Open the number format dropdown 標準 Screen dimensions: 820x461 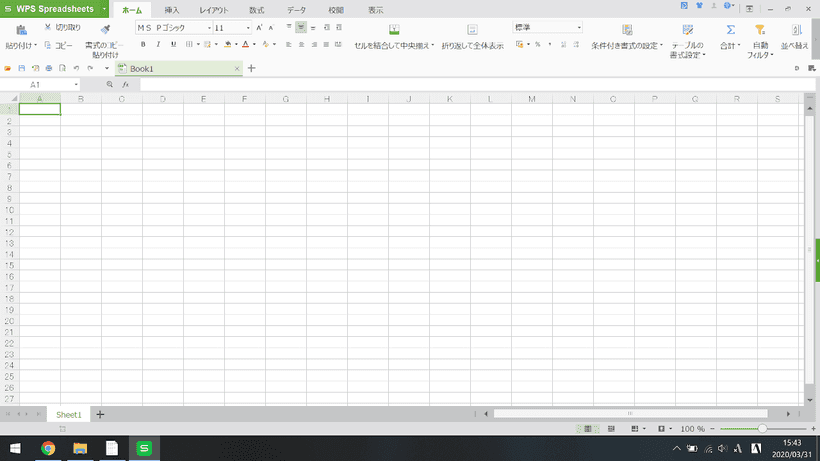point(579,27)
